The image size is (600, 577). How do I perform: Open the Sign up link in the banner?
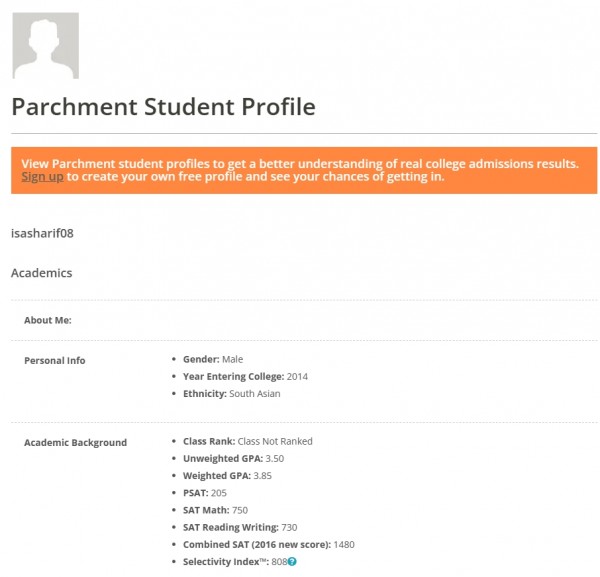42,176
